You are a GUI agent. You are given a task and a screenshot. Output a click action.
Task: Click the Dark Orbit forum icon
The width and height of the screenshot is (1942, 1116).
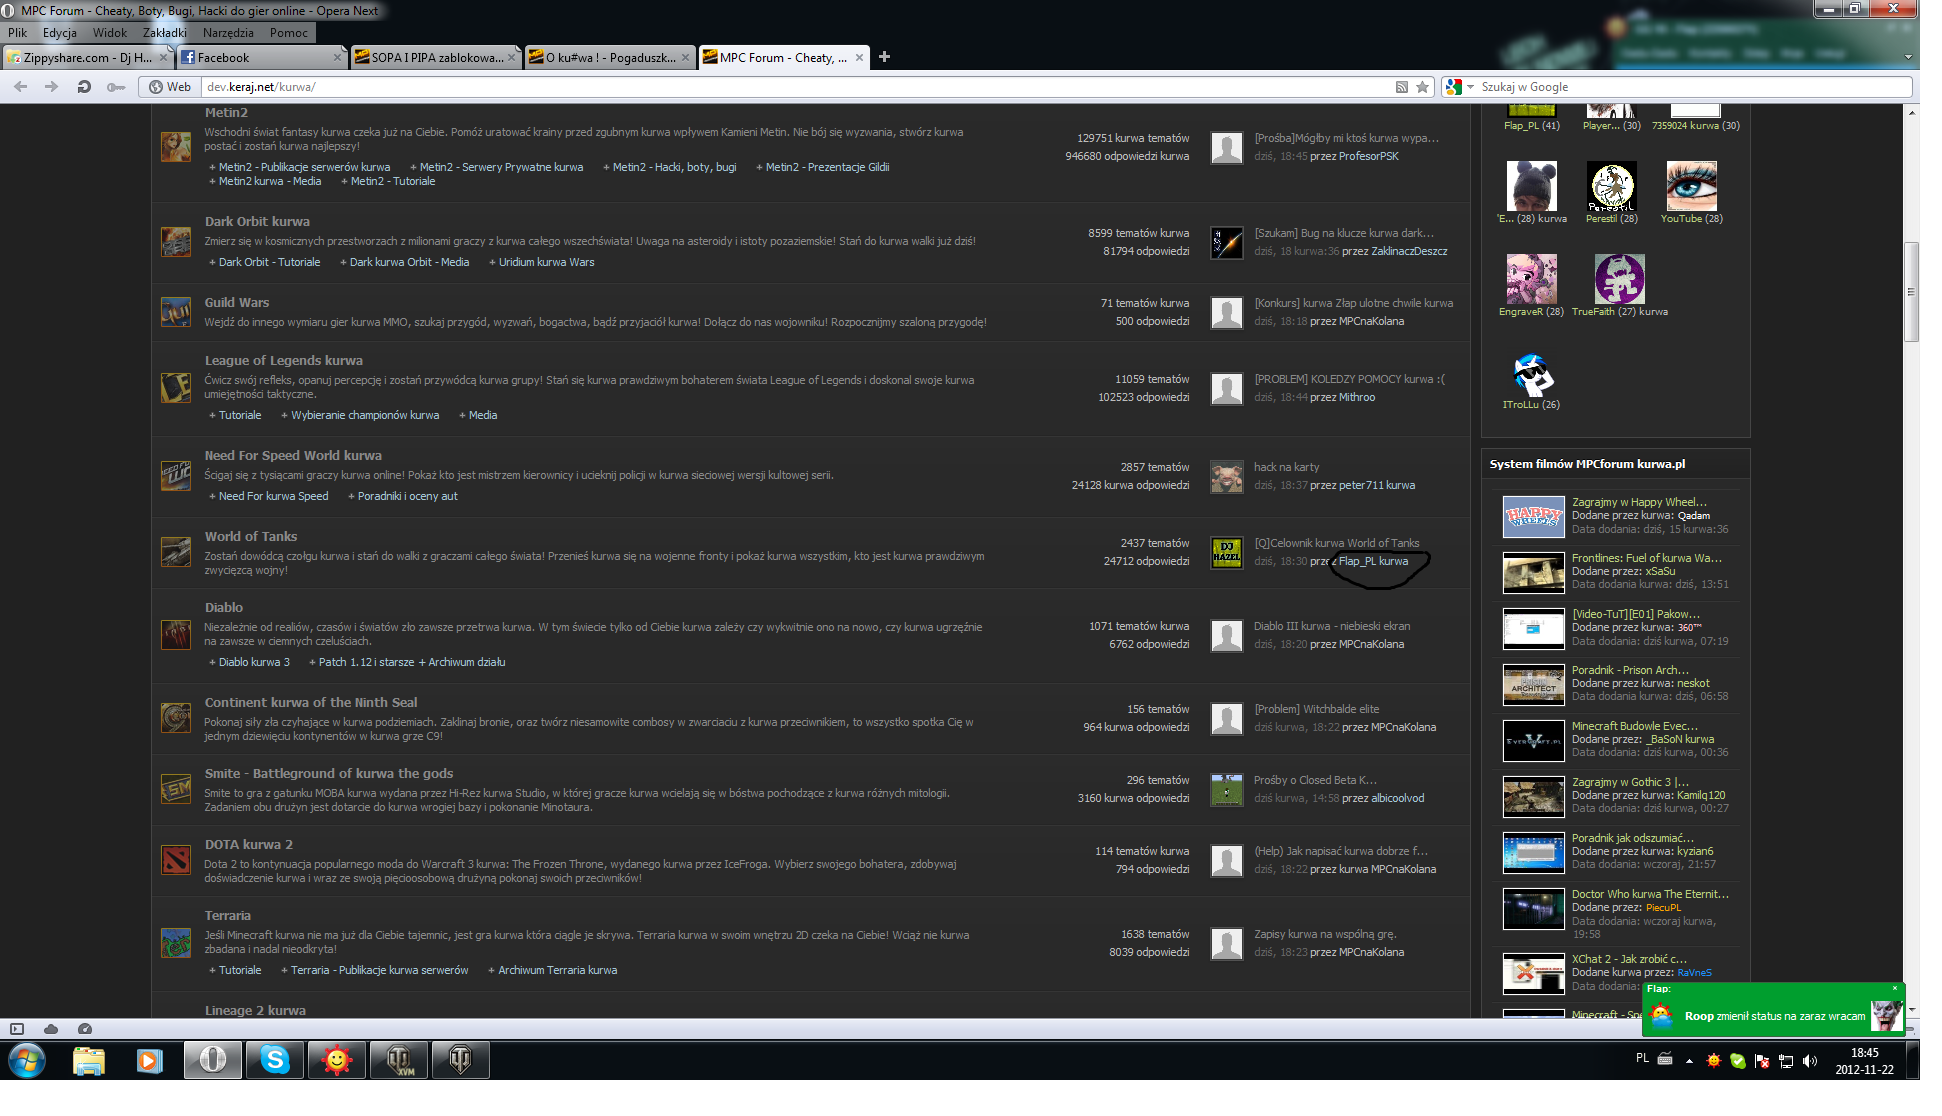(x=176, y=242)
